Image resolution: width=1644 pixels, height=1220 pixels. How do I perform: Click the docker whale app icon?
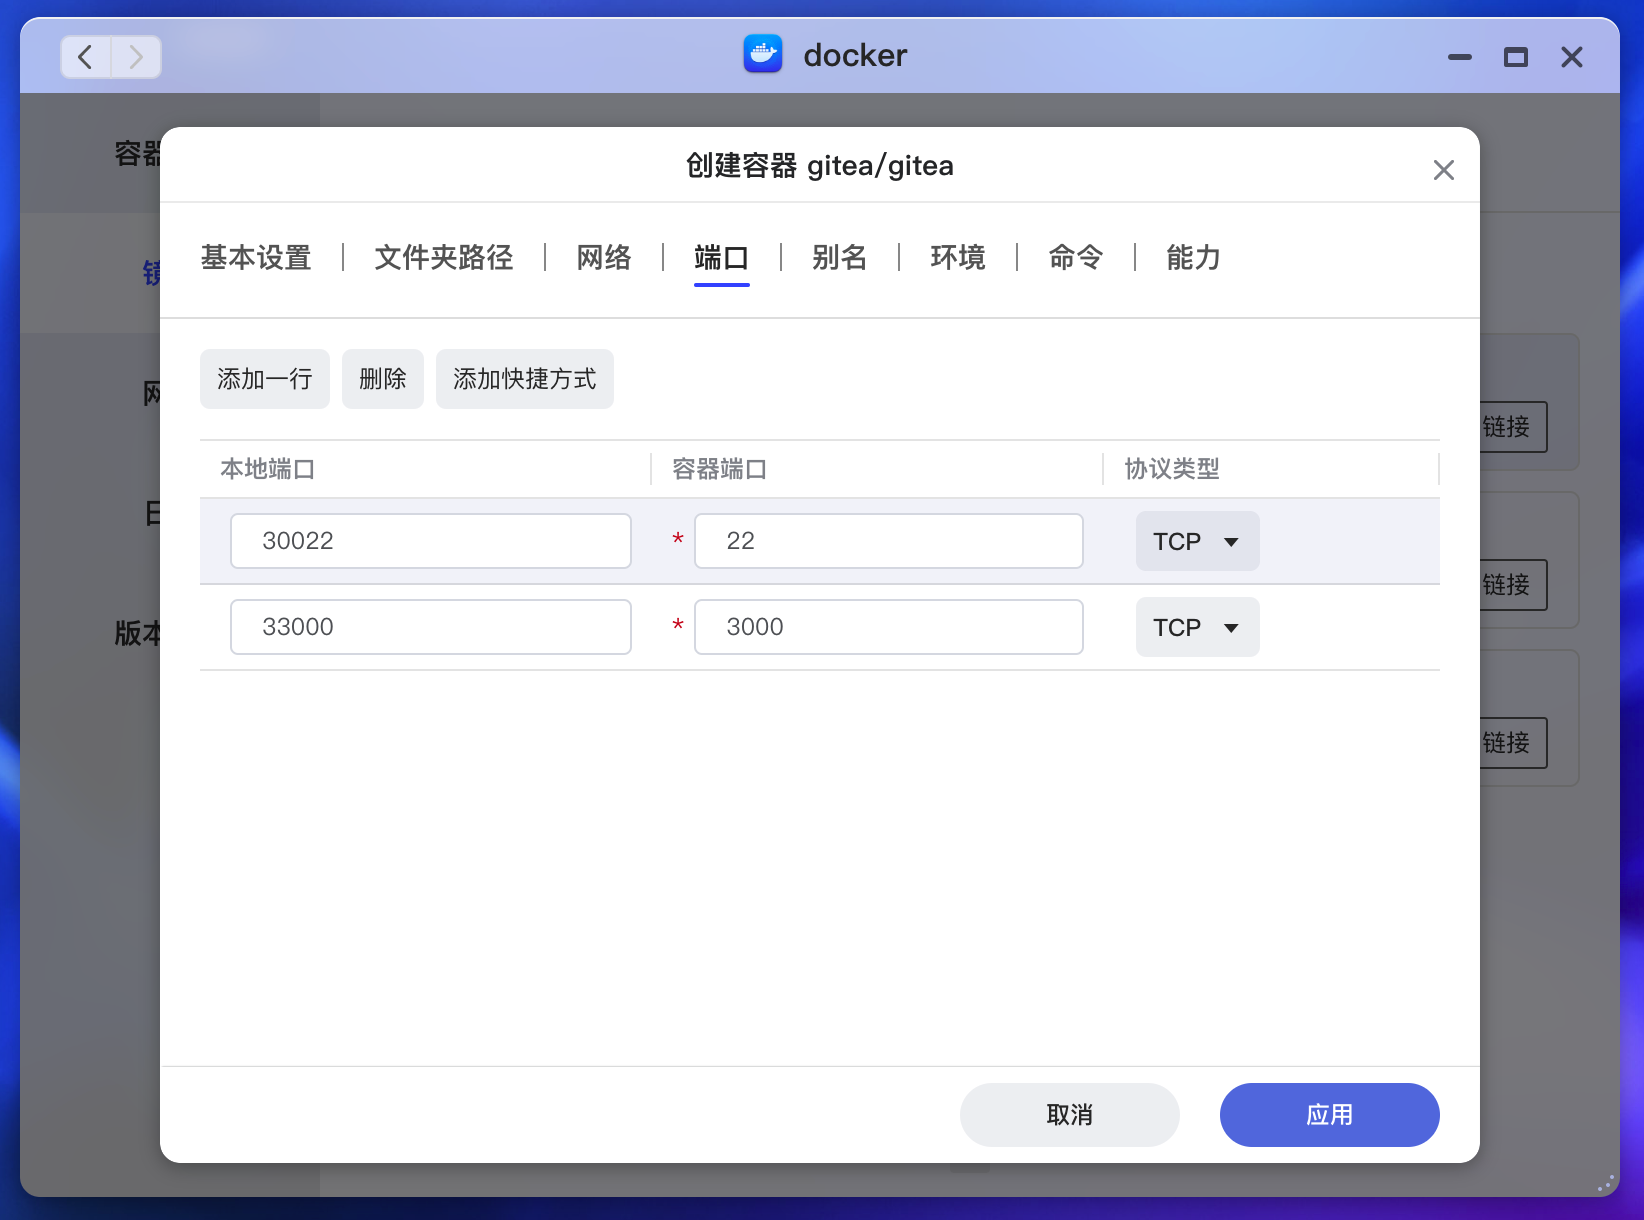[763, 54]
